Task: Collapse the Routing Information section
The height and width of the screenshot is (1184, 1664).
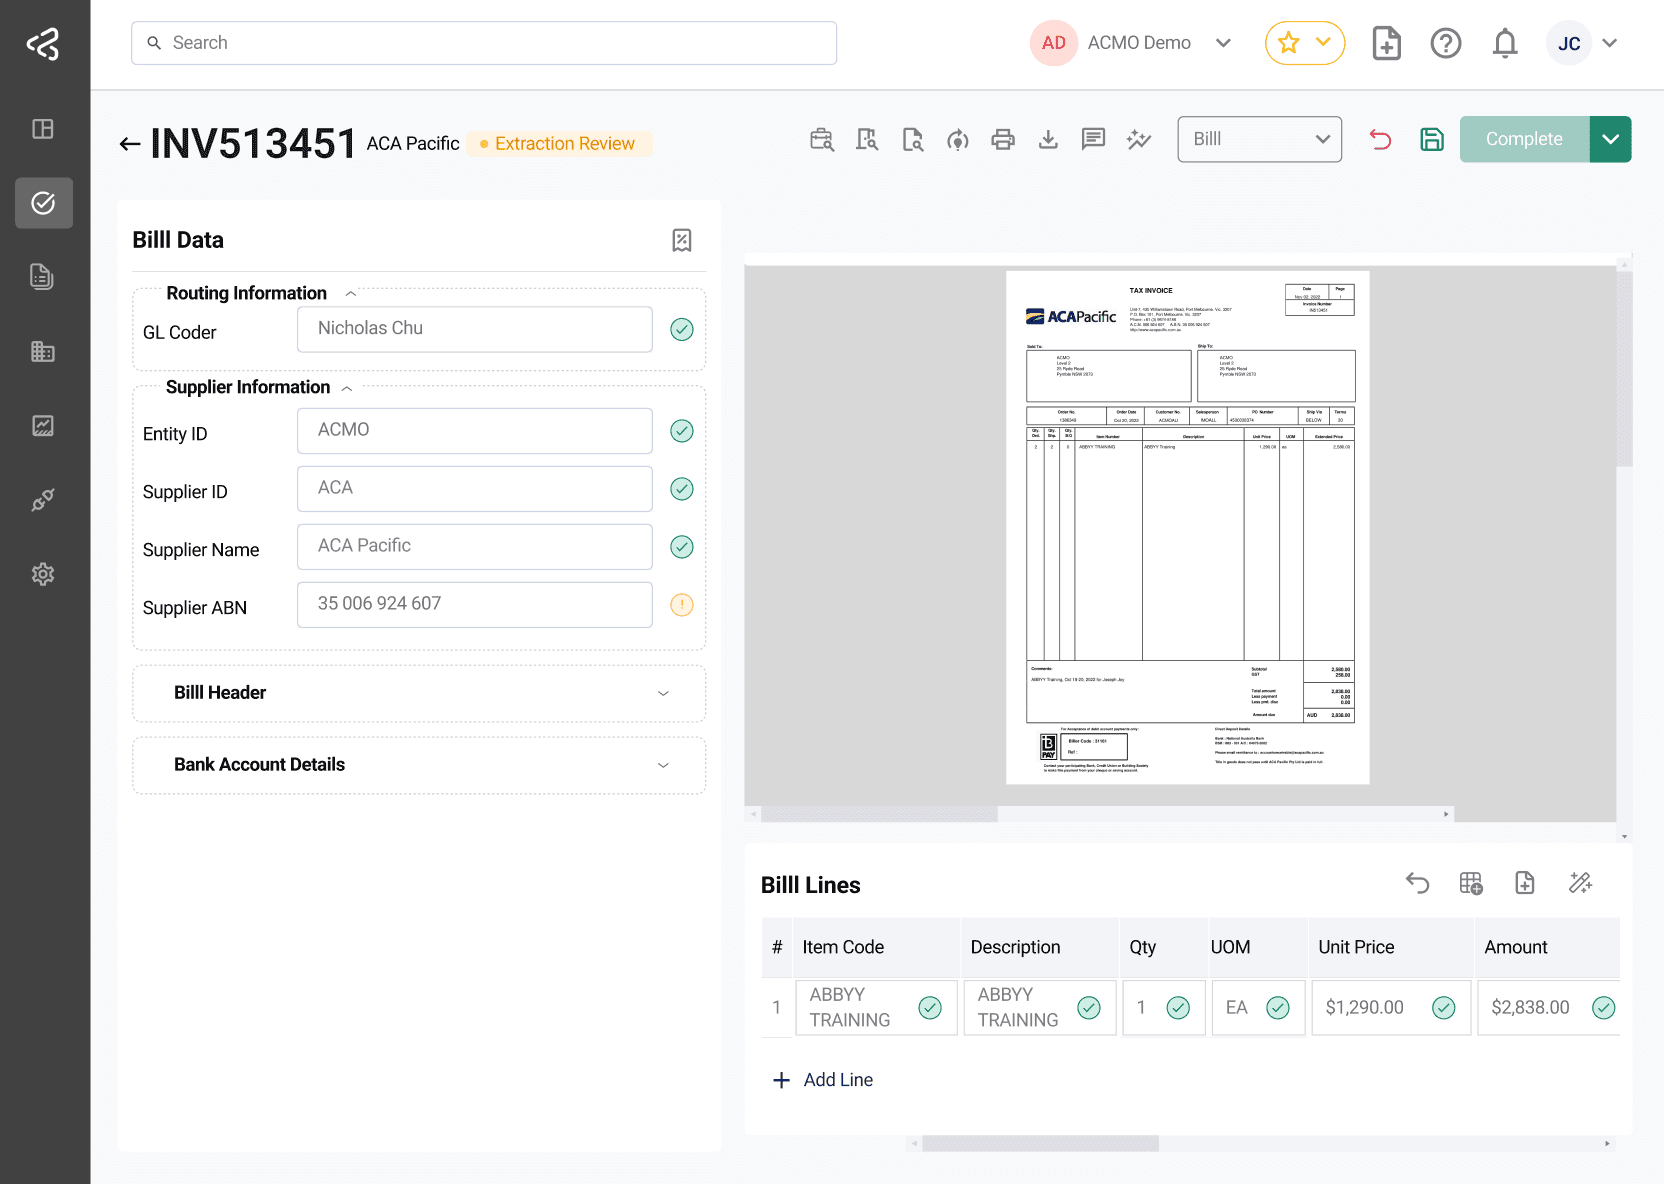Action: click(x=351, y=293)
